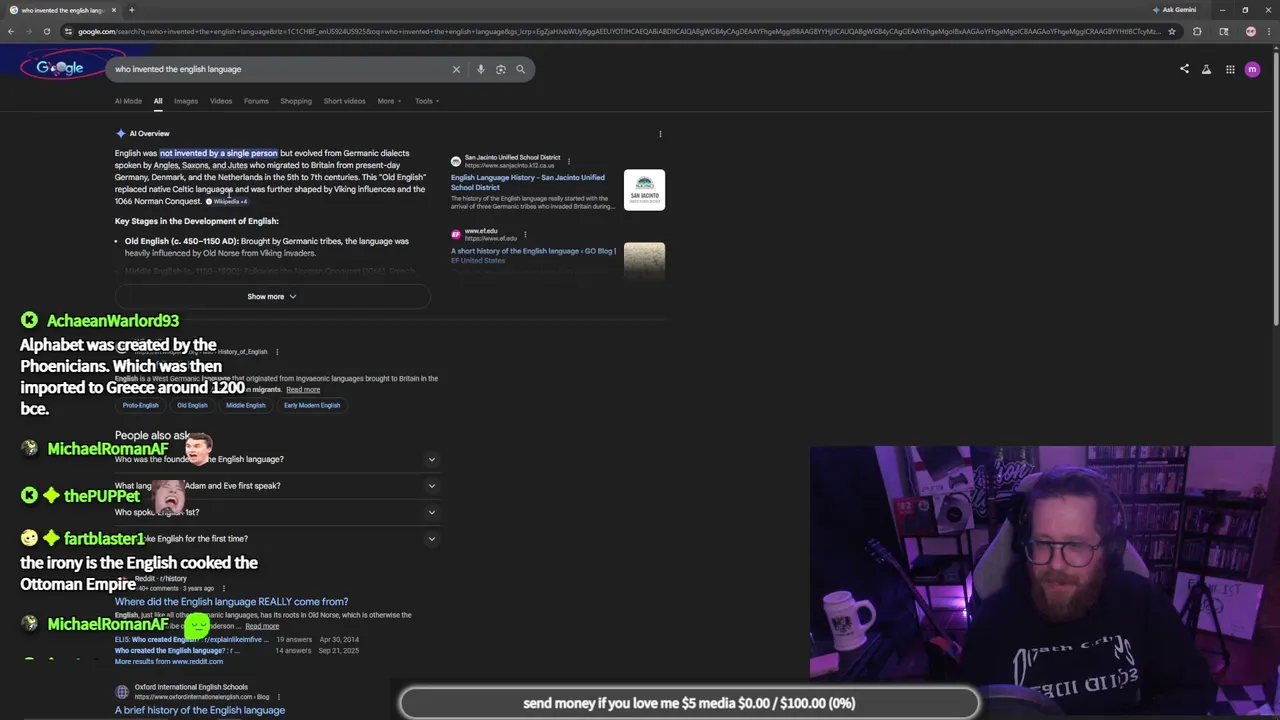Expand AI Overview with Show more
1280x720 pixels.
[272, 296]
